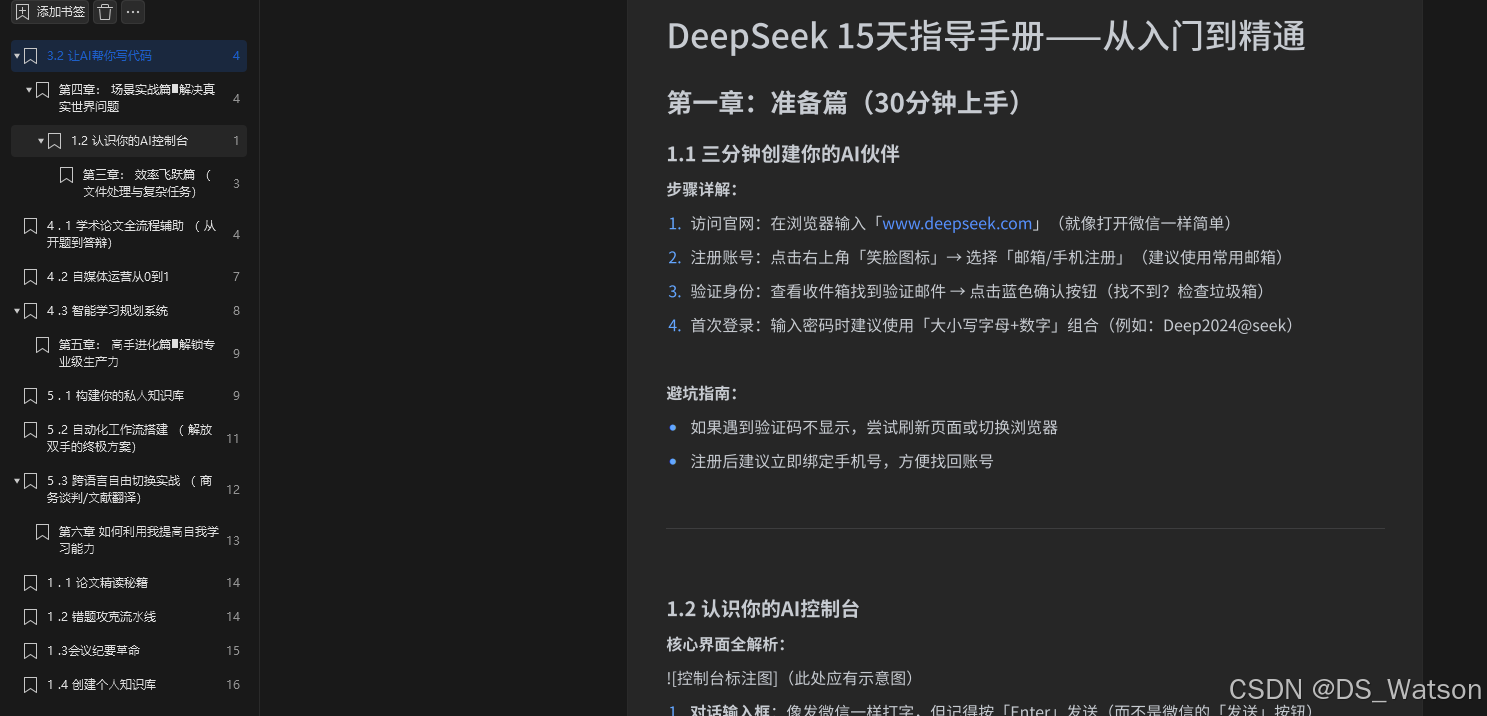Viewport: 1487px width, 716px height.
Task: Click bookmark icon beside 4.3 智能学习规划系统
Action: click(31, 311)
